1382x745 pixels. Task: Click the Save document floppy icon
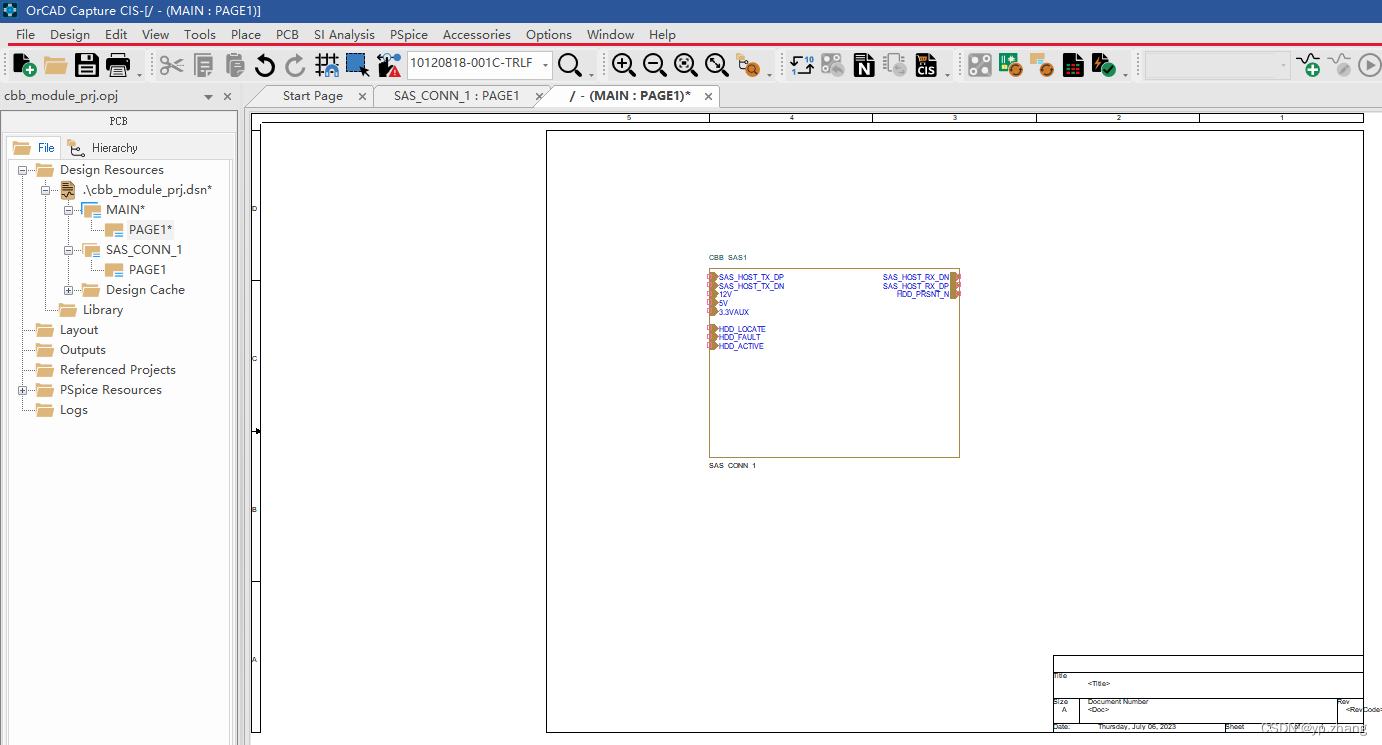pyautogui.click(x=87, y=66)
